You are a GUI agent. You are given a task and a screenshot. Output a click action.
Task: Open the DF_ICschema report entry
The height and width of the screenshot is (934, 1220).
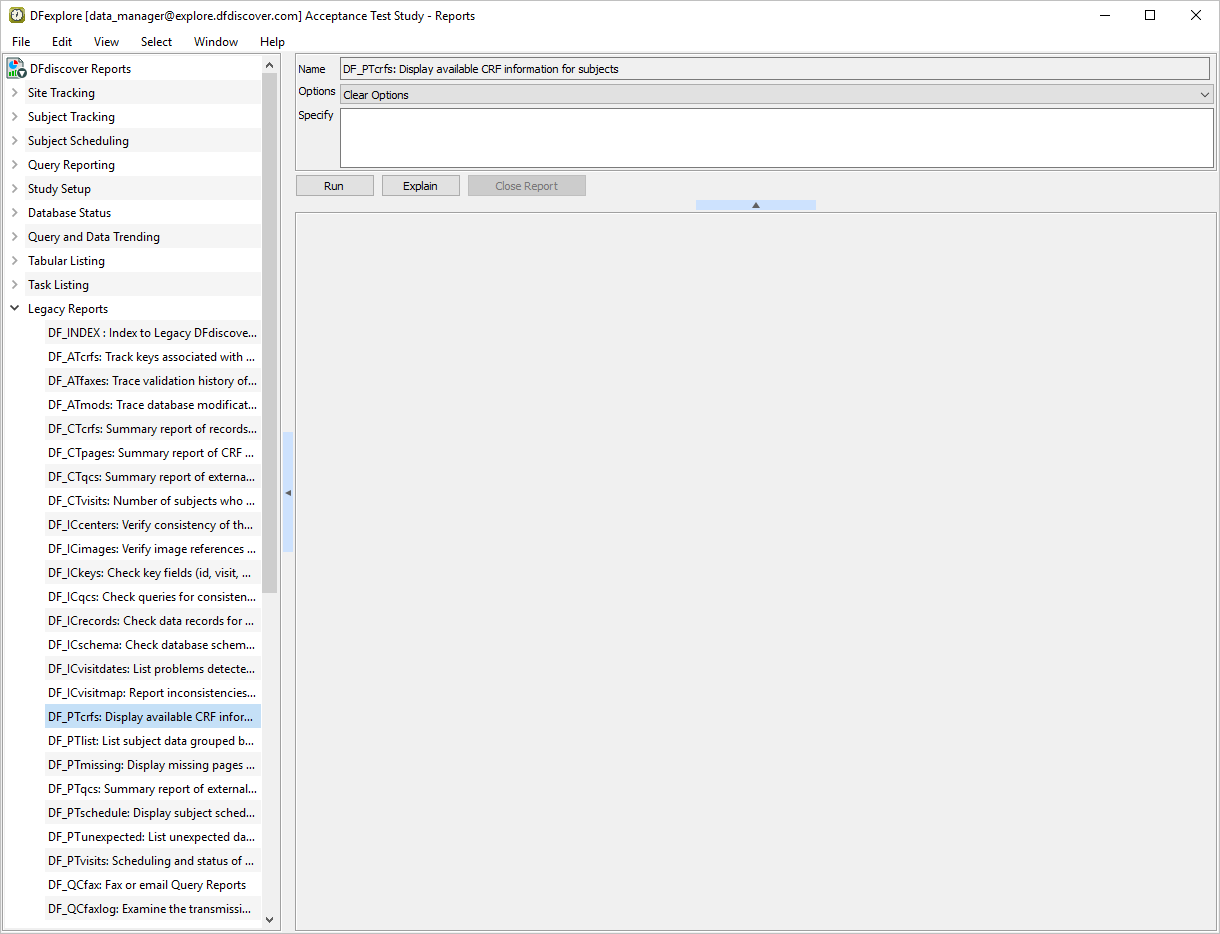click(x=151, y=645)
